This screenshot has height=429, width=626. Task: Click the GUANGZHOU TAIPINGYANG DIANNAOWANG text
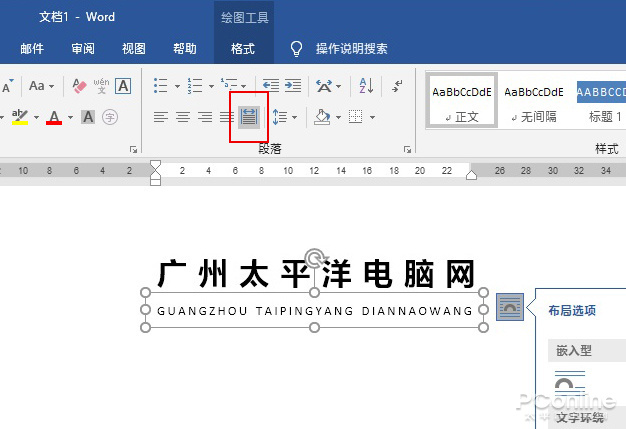point(315,311)
